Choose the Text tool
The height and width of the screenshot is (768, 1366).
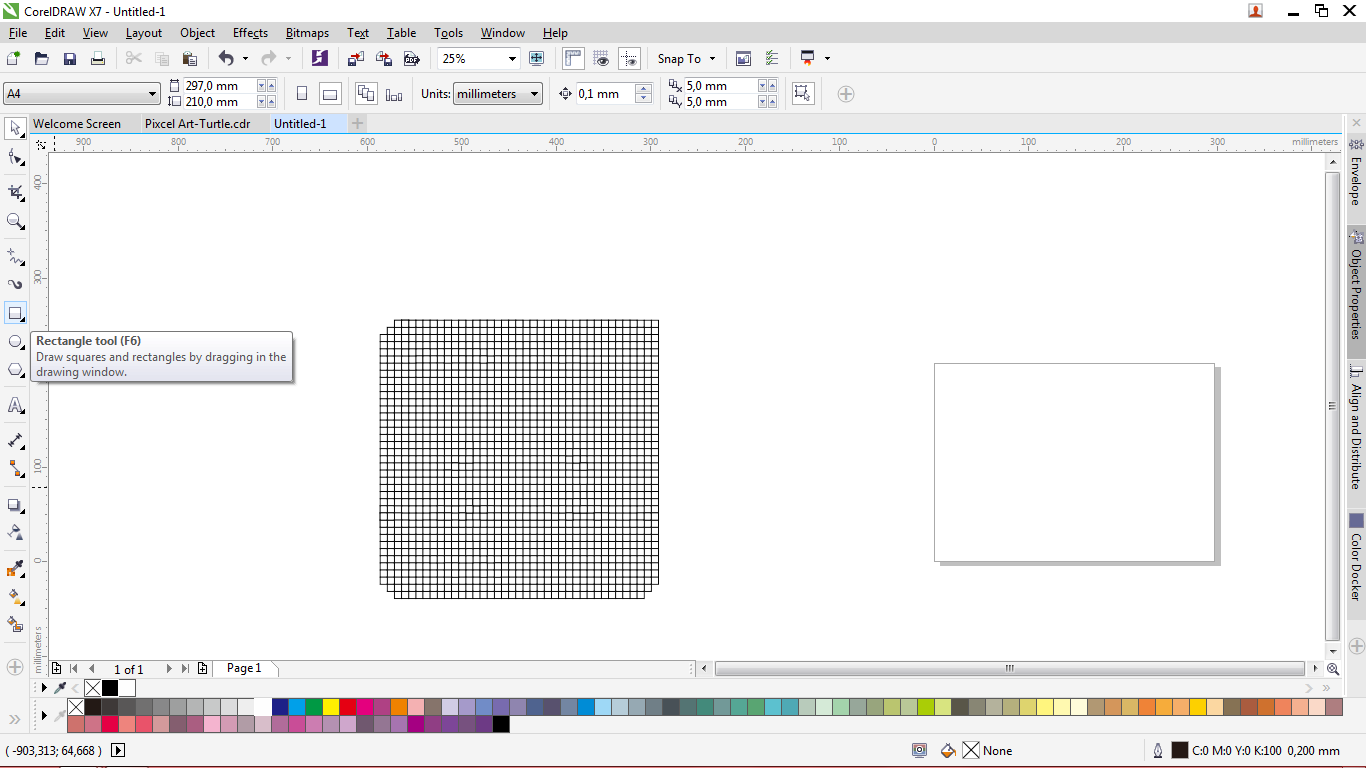[15, 406]
